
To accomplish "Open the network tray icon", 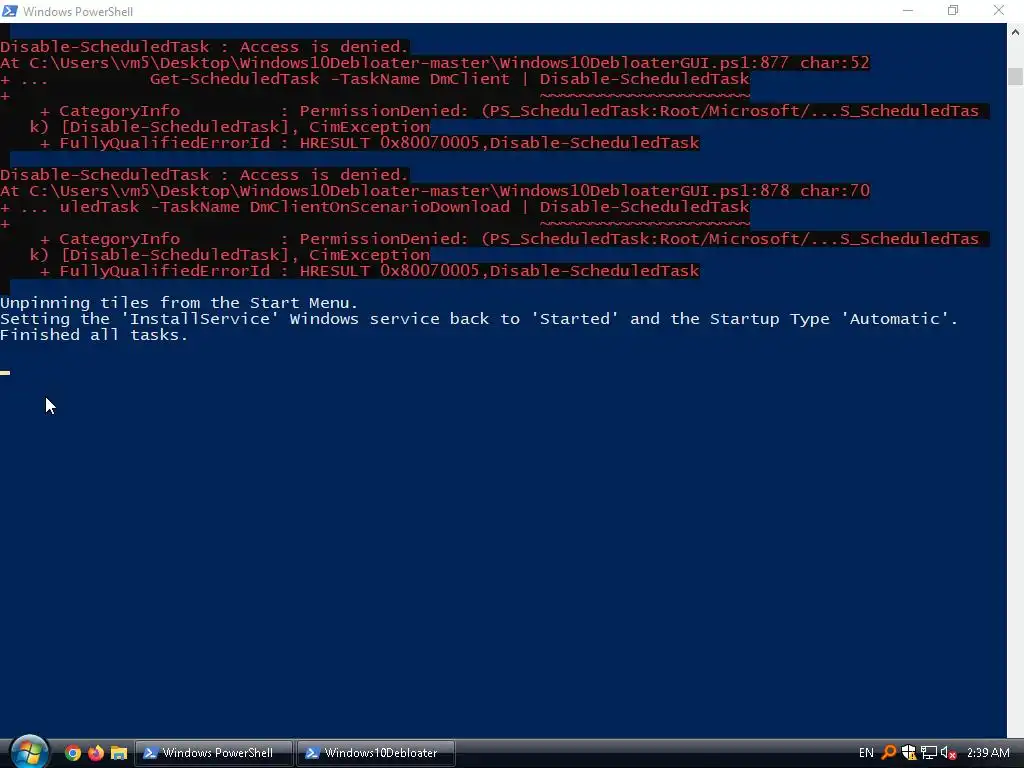I will (x=929, y=753).
